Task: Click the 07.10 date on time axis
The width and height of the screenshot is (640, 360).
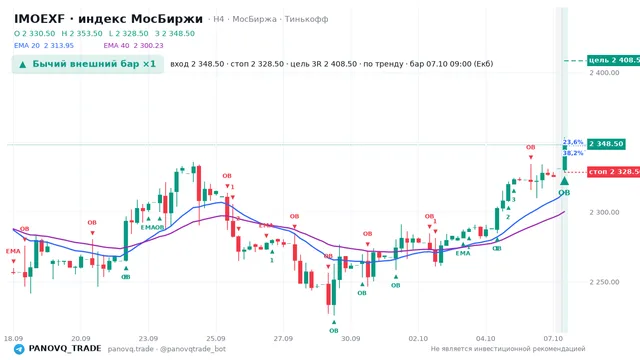Action: [x=553, y=339]
